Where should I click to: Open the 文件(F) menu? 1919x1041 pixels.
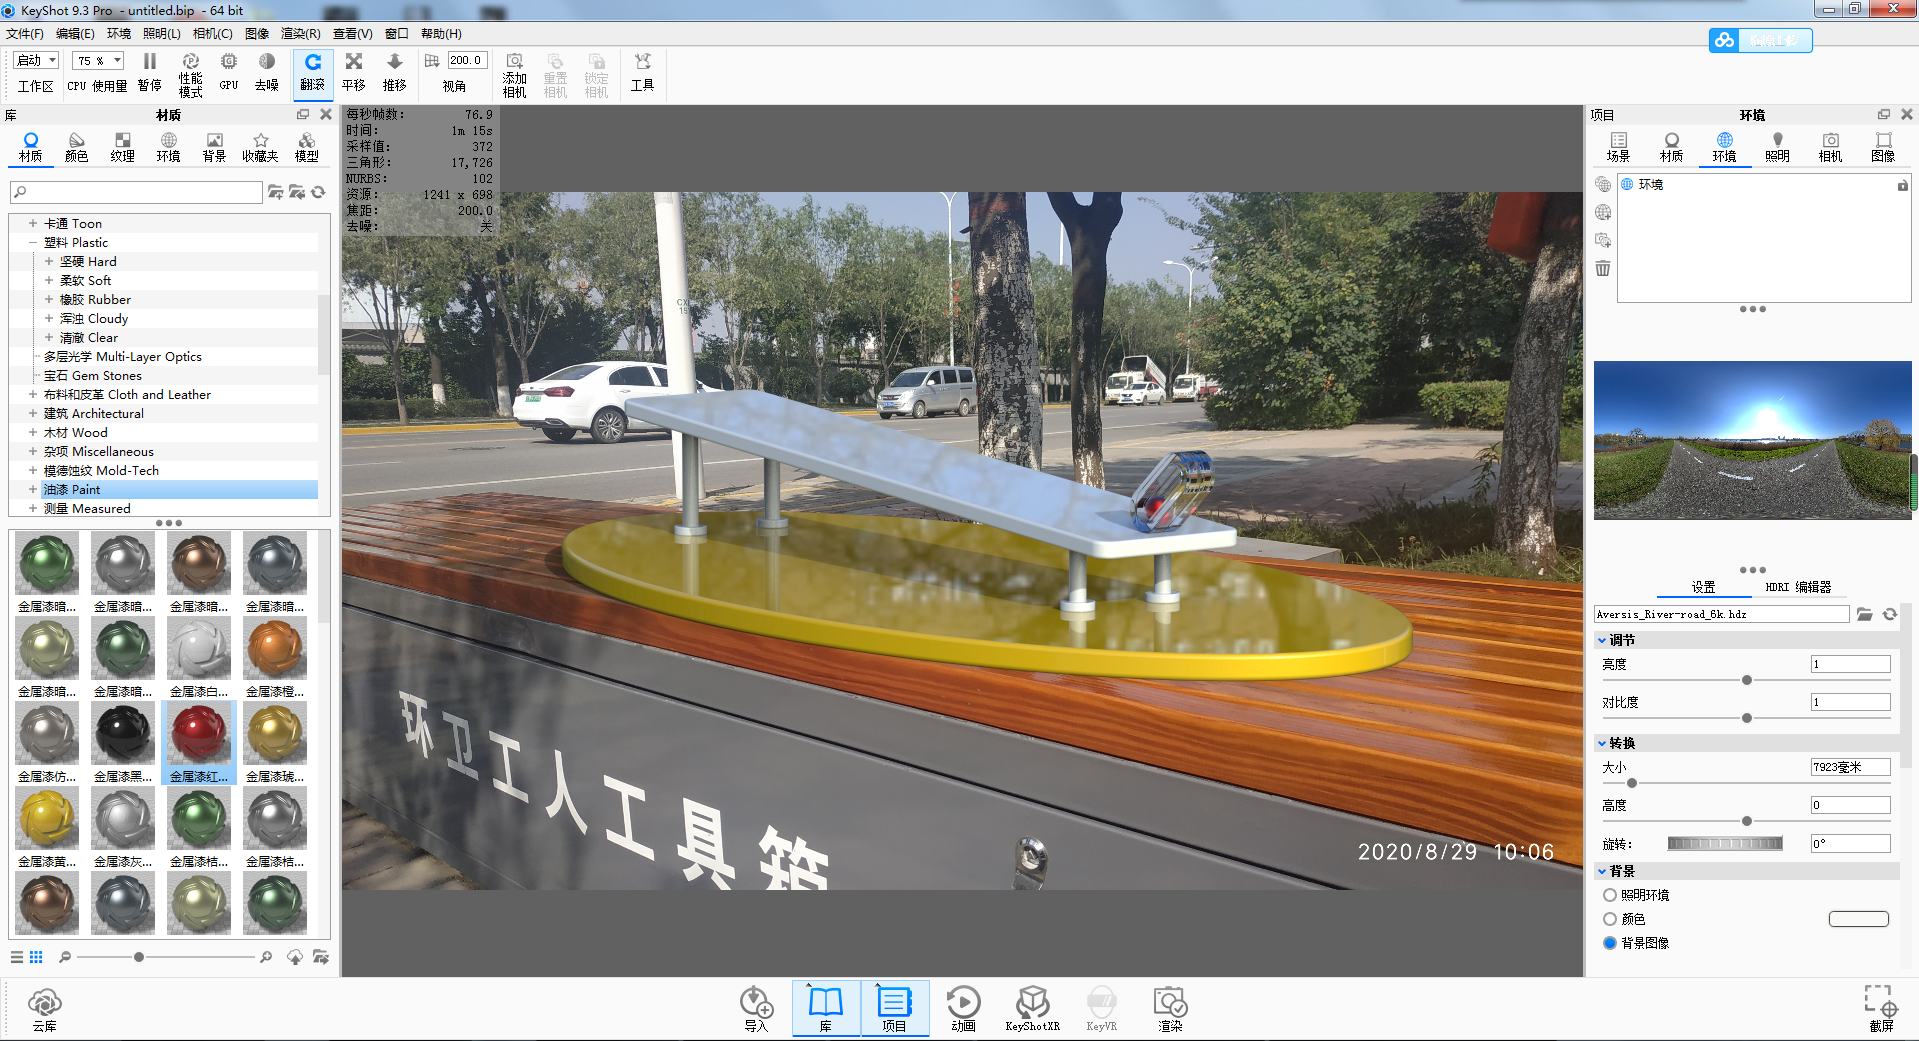point(25,34)
